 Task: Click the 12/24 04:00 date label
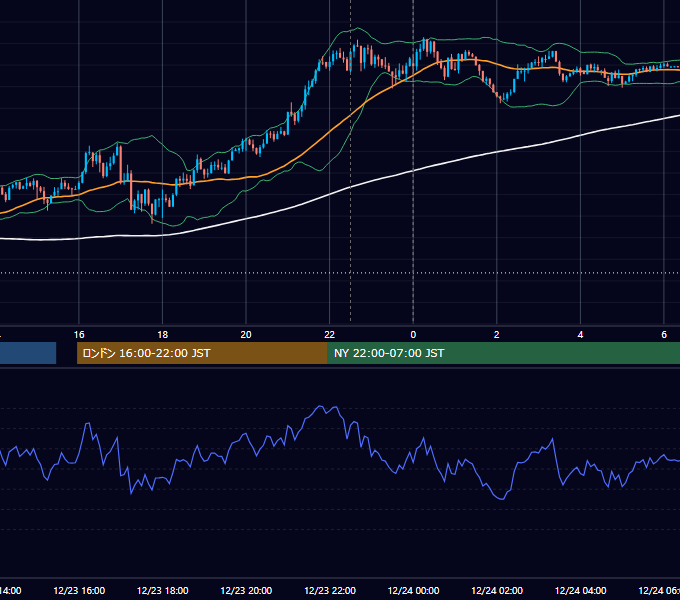(581, 590)
